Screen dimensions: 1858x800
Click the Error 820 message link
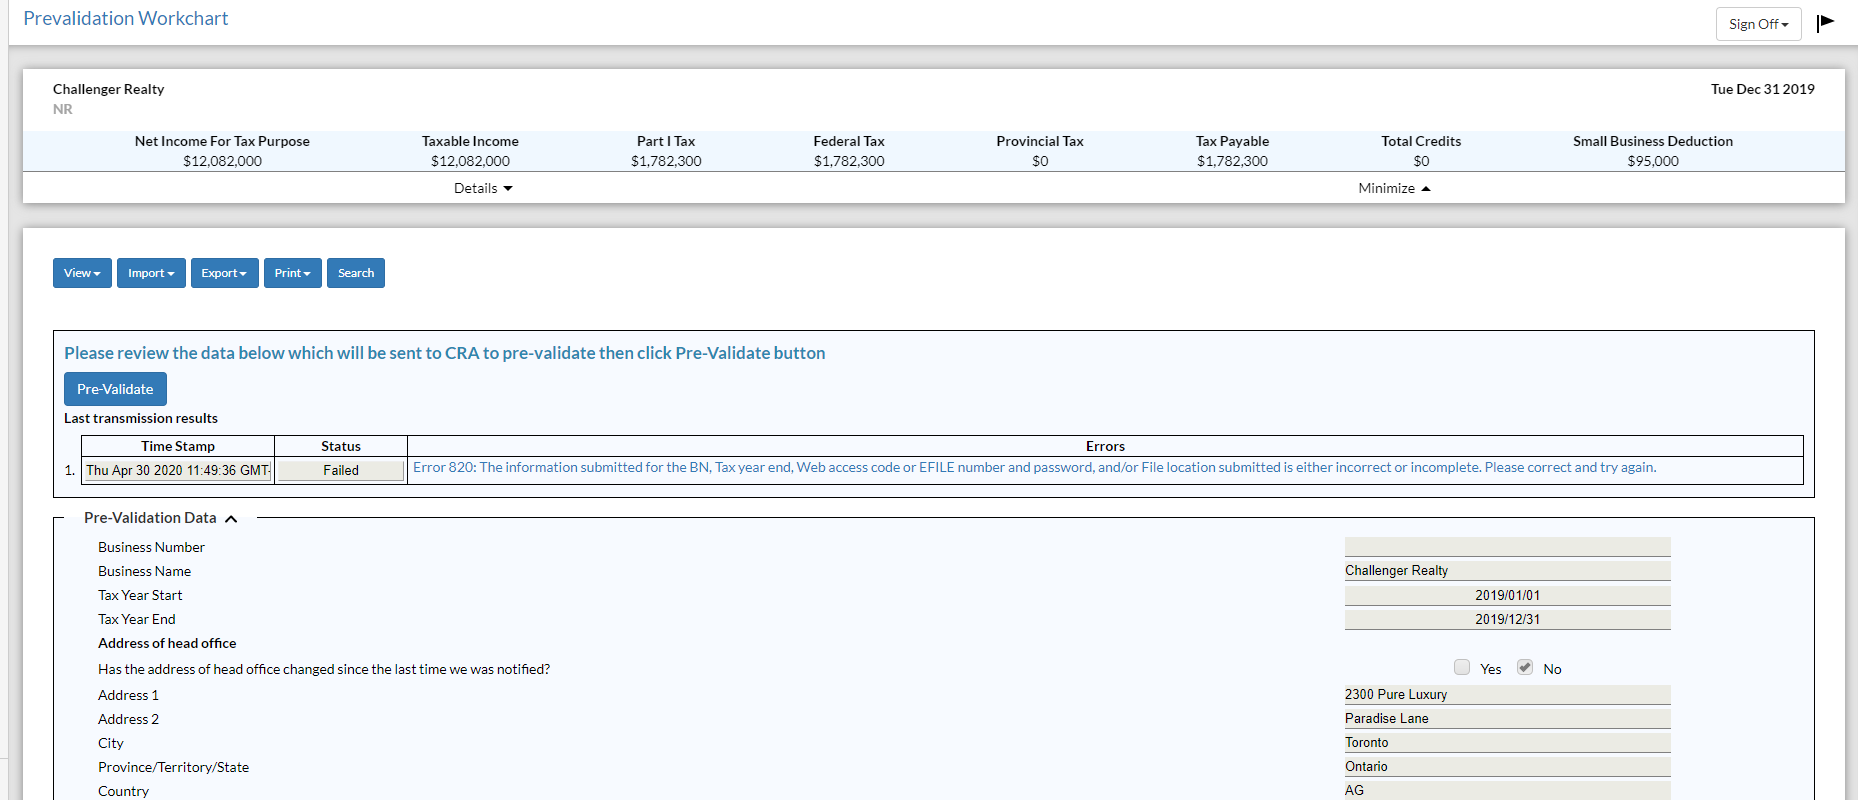point(1034,467)
